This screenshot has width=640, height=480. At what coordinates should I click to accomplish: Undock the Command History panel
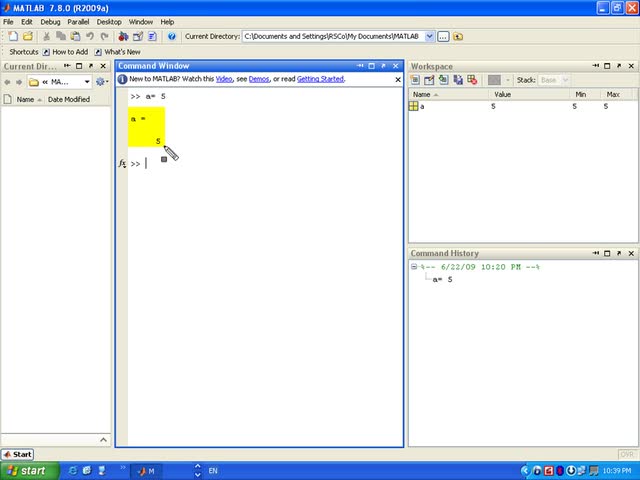tap(619, 253)
